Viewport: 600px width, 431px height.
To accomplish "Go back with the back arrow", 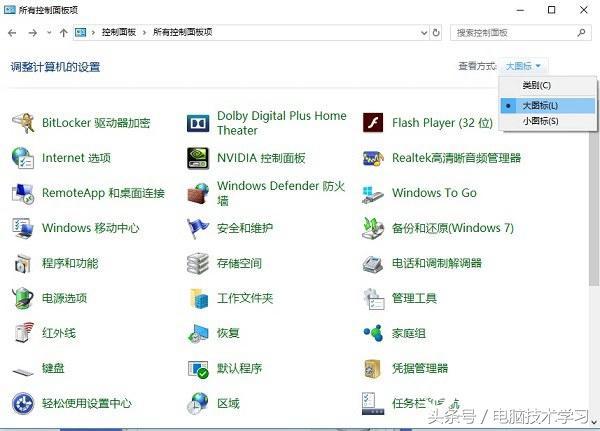I will click(x=12, y=33).
